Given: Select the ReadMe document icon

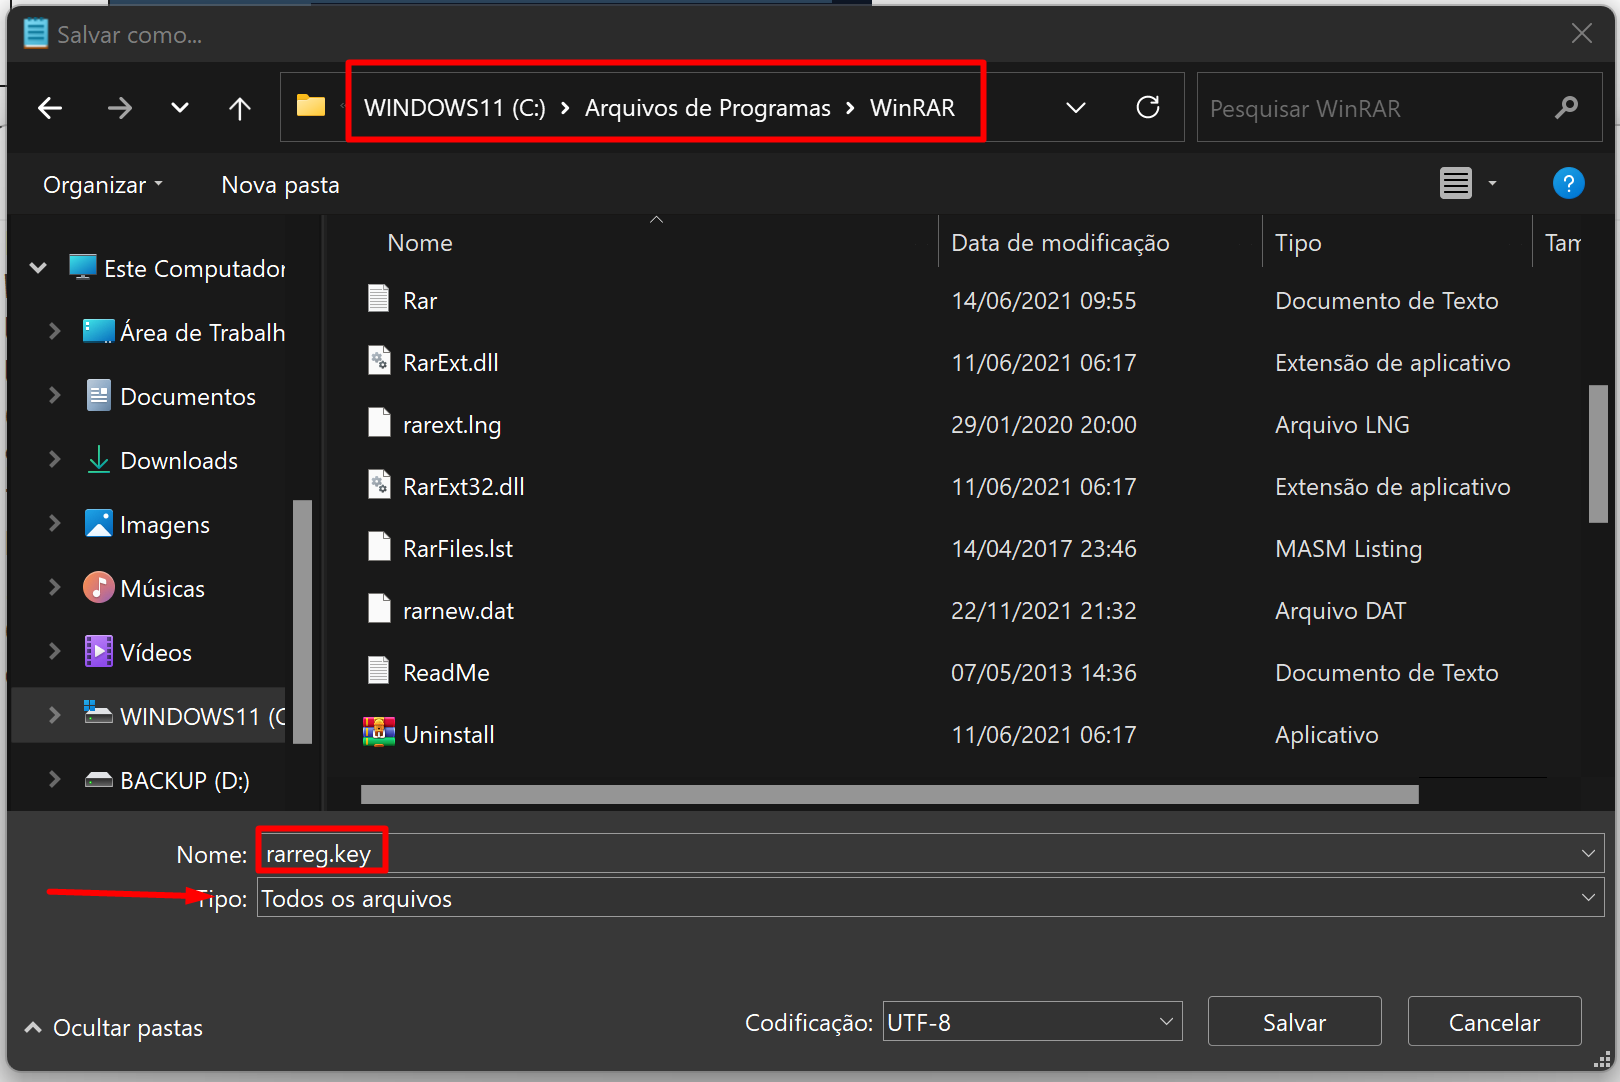Looking at the screenshot, I should coord(379,671).
